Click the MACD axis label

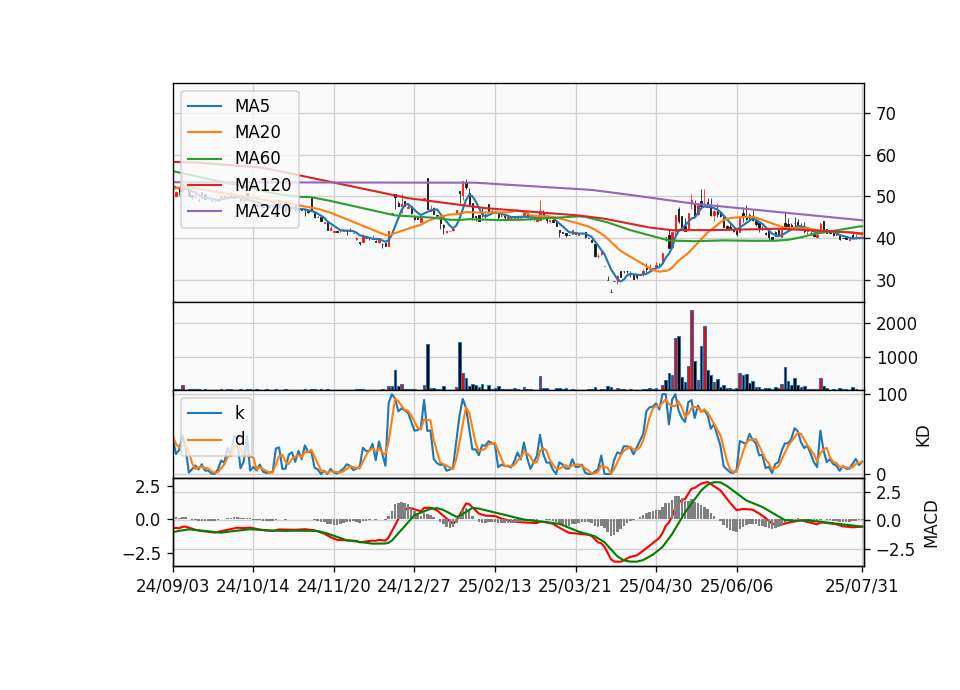(931, 524)
